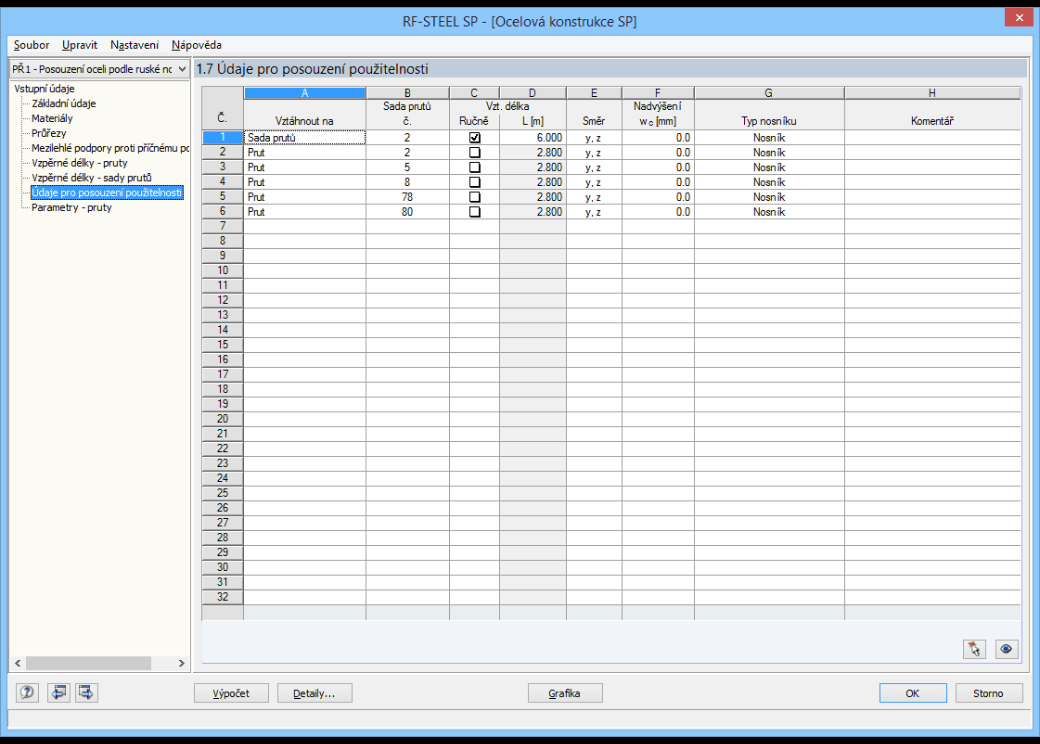Select Mezilehlé podpory proti příčnému tree item

[x=110, y=148]
